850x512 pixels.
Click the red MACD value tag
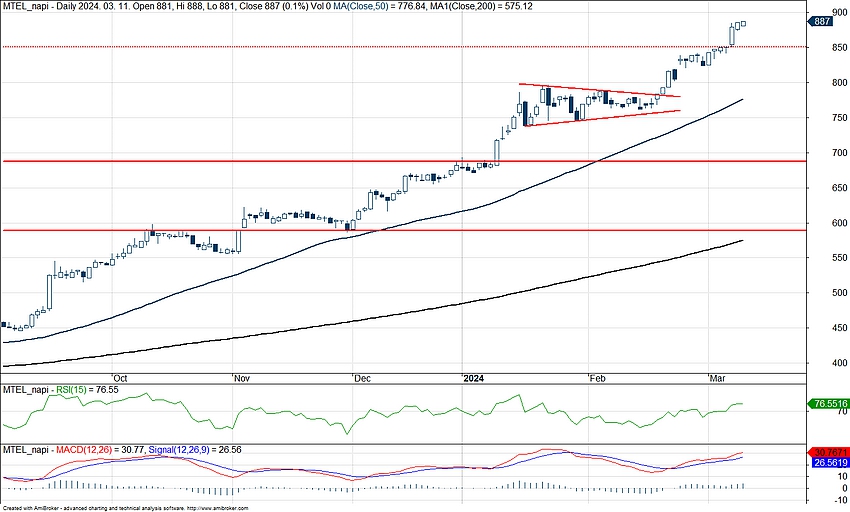pyautogui.click(x=826, y=452)
